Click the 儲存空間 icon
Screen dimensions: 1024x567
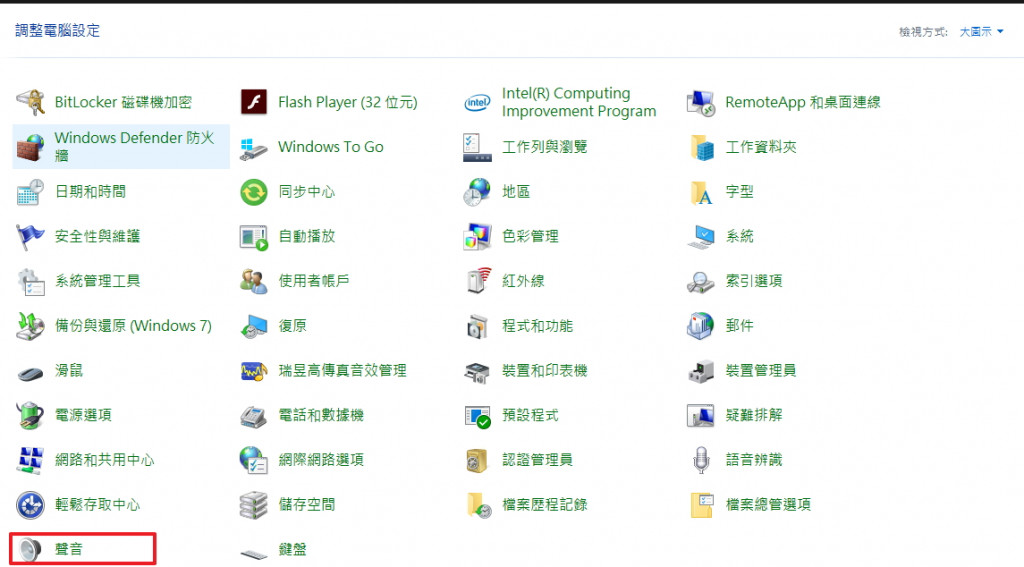(253, 505)
